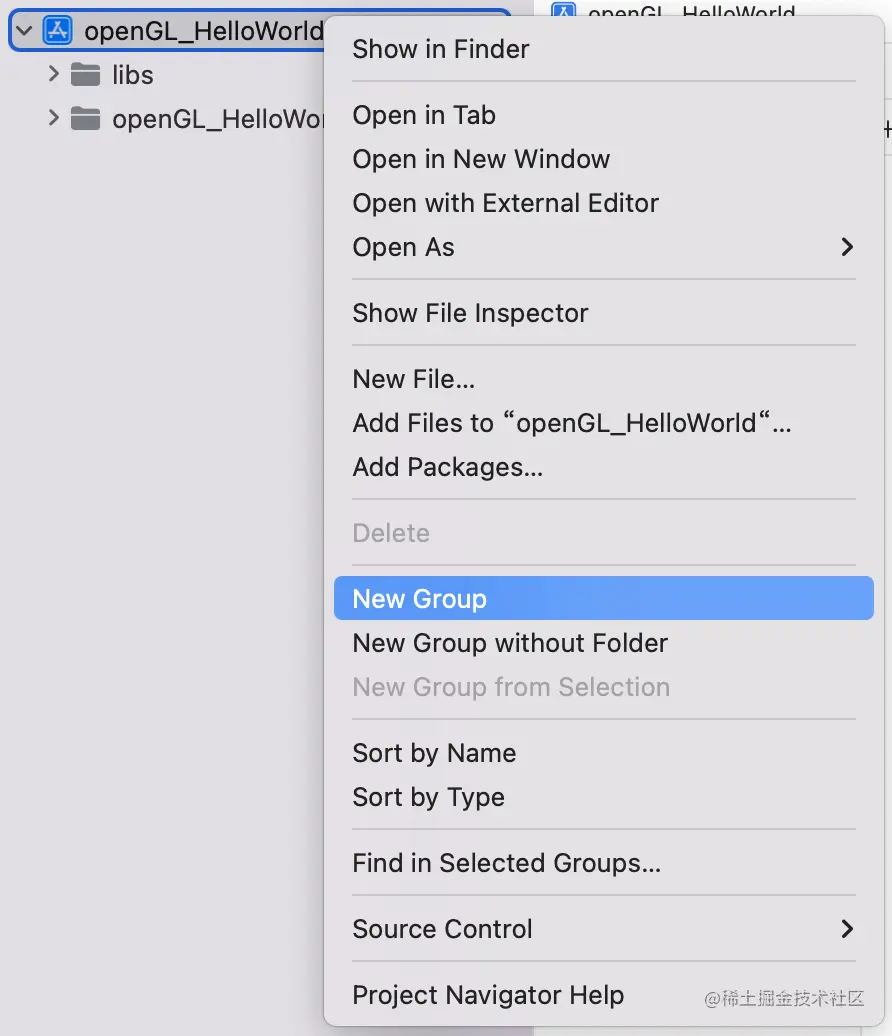Choose Open in New Window

[604, 159]
